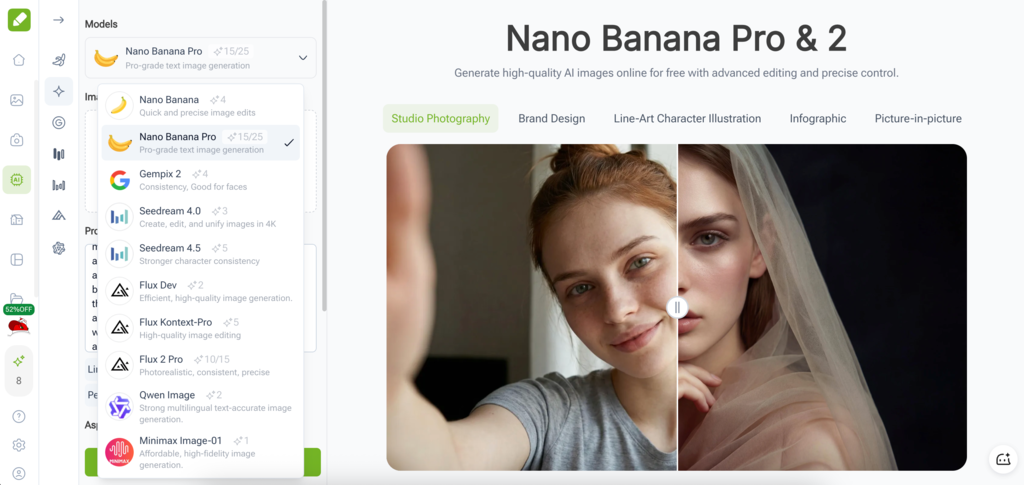Open the chat assistant icon bottom right

[1003, 459]
